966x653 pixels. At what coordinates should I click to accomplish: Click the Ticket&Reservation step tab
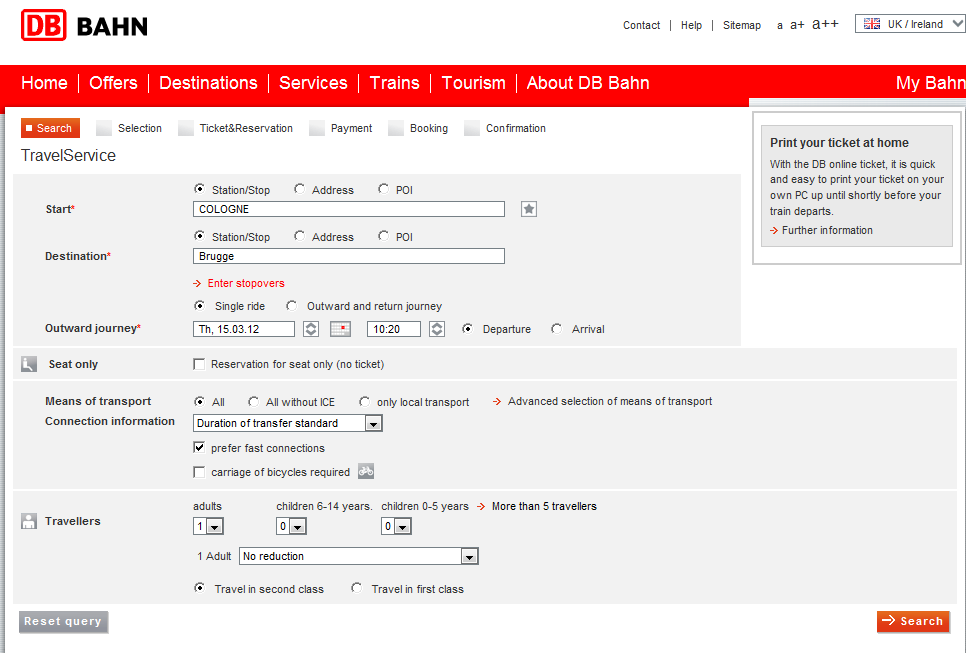235,128
